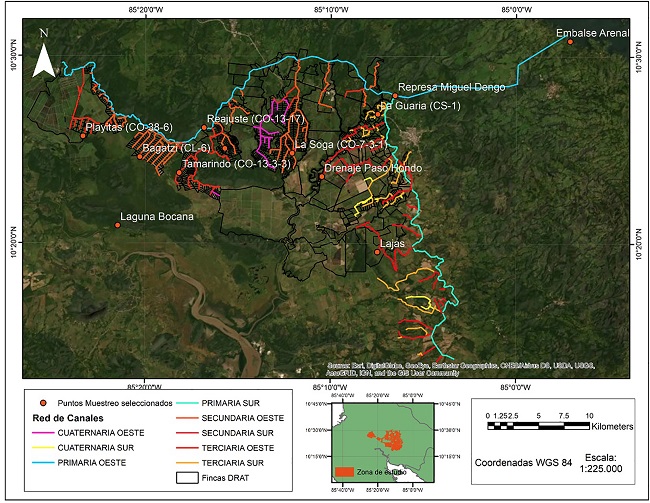Select the Playitas (CO-38-6) sampling point
650x503 pixels.
pos(83,135)
